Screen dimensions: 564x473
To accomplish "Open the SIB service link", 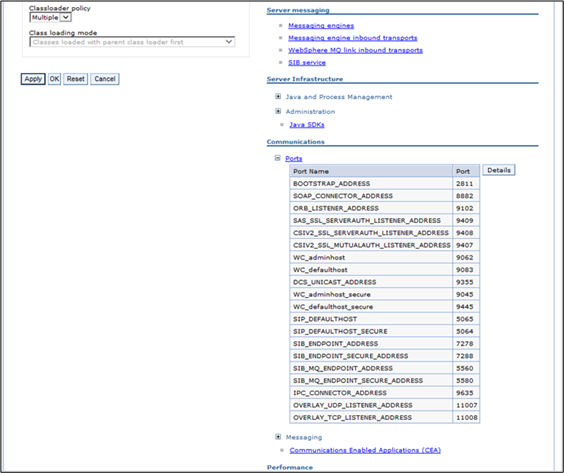I will tap(307, 62).
